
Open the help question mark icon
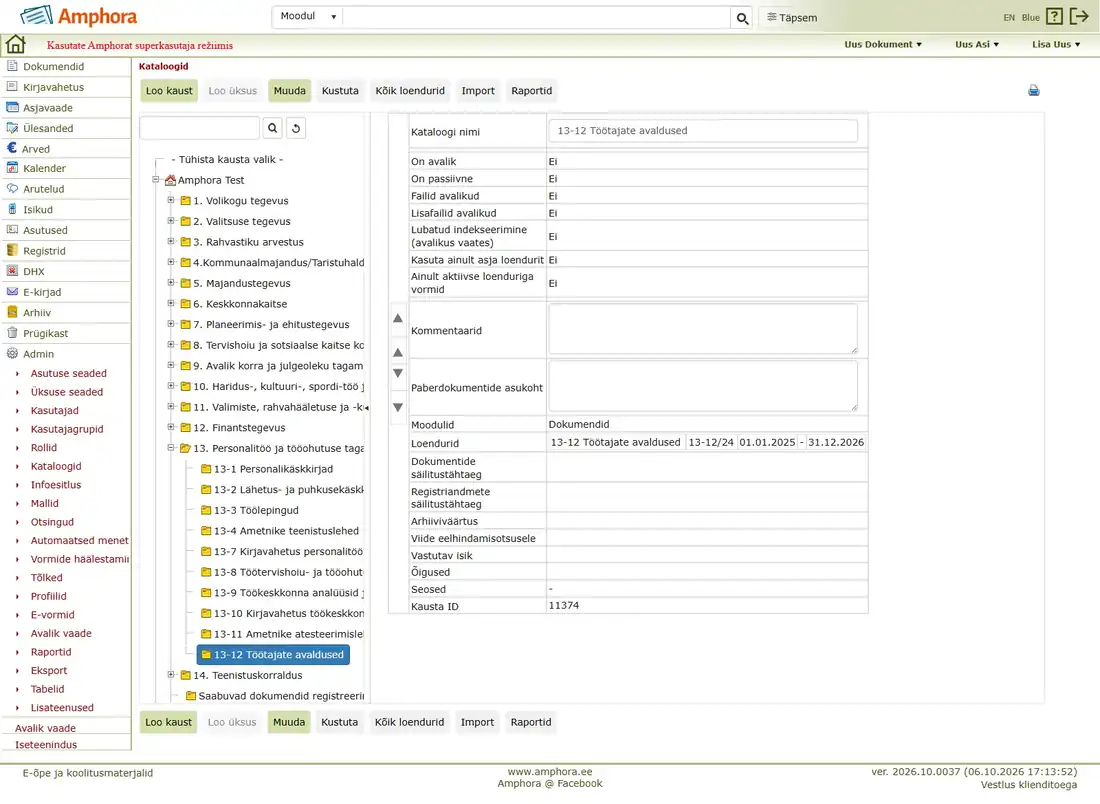coord(1054,16)
